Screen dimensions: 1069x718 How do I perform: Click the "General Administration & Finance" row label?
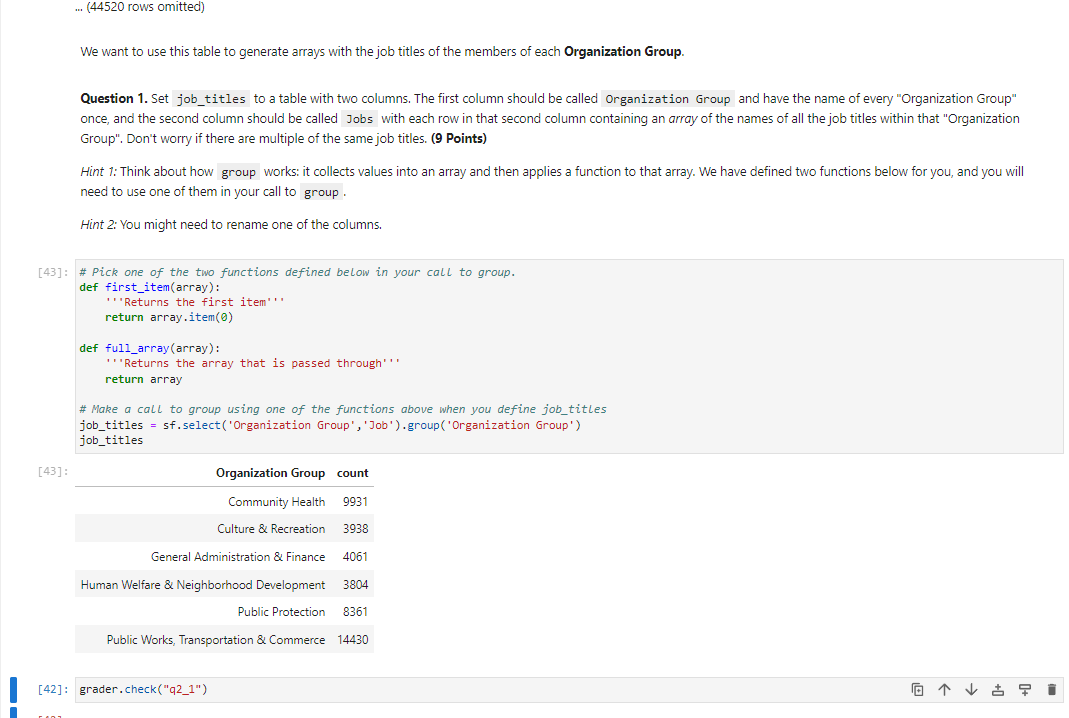coord(238,557)
